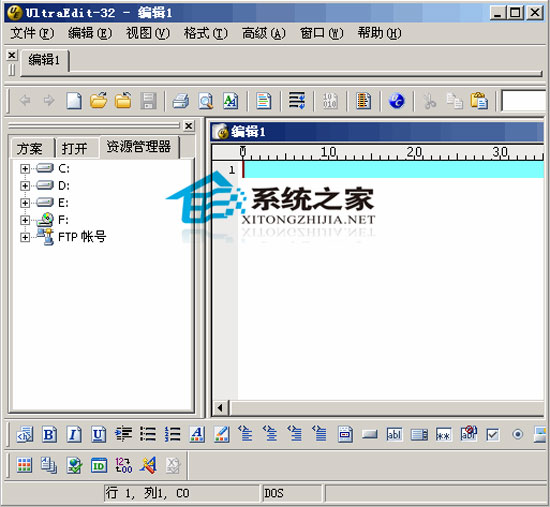This screenshot has width=550, height=507.
Task: Click the Print icon
Action: coord(181,101)
